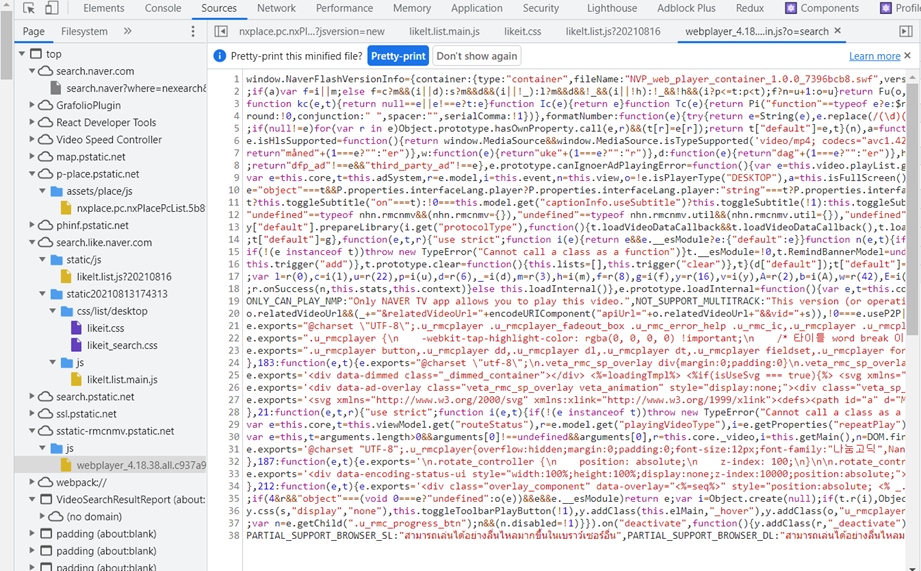Toggle the device toolbar icon
This screenshot has width=921, height=571.
[52, 8]
